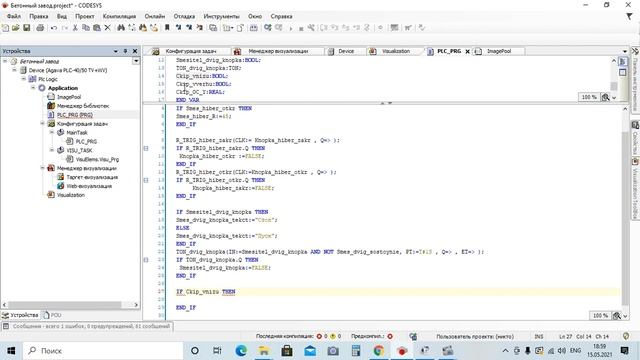Open the Проект menu
Viewport: 640px width, 360px height.
tap(84, 16)
